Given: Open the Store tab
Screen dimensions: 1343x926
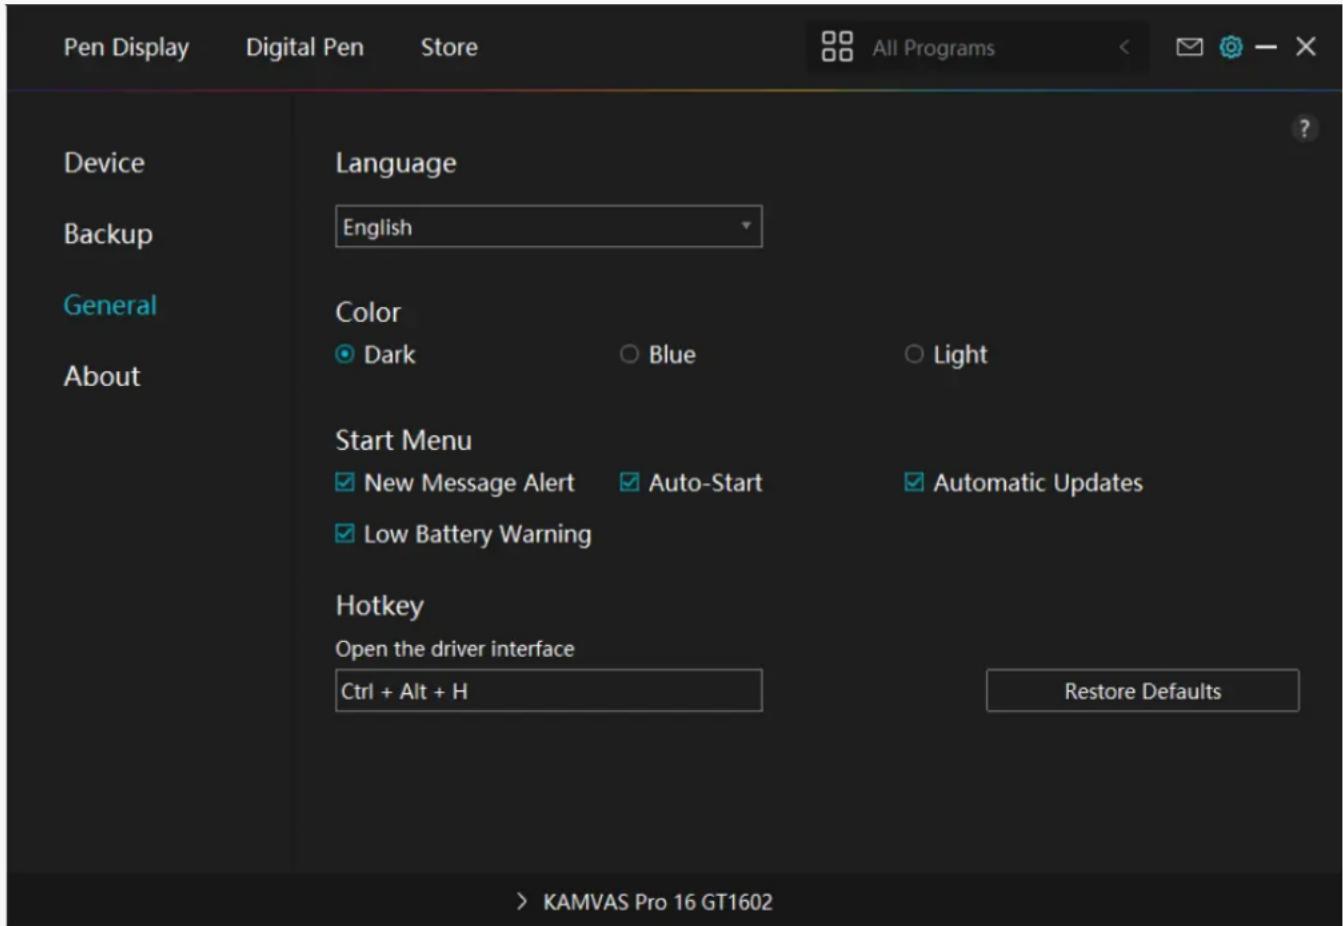Looking at the screenshot, I should click(449, 47).
